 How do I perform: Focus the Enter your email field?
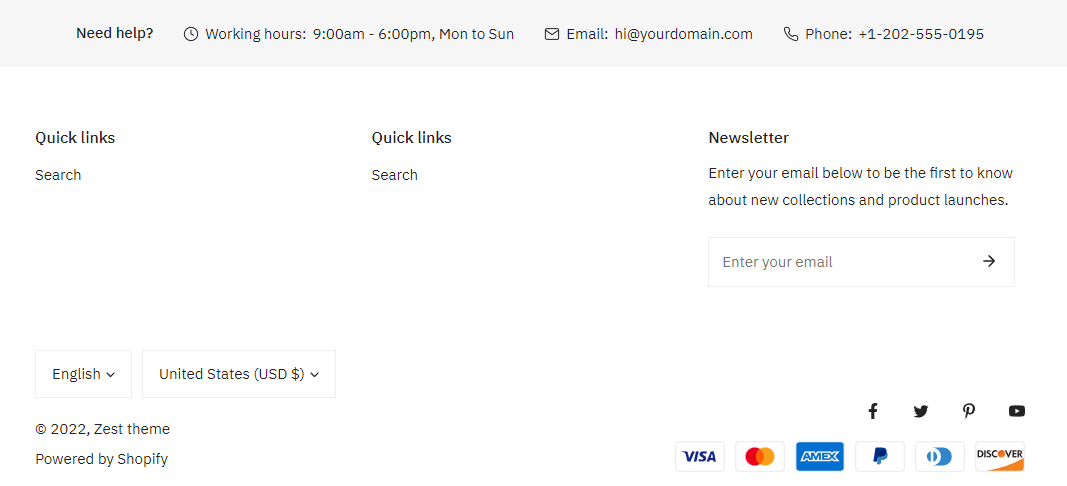point(835,262)
